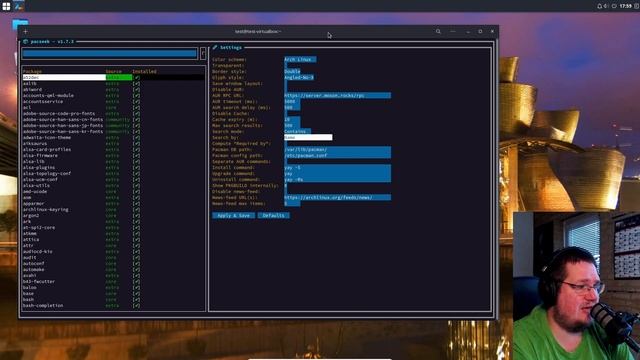Click the Pacman config path field

click(x=338, y=156)
